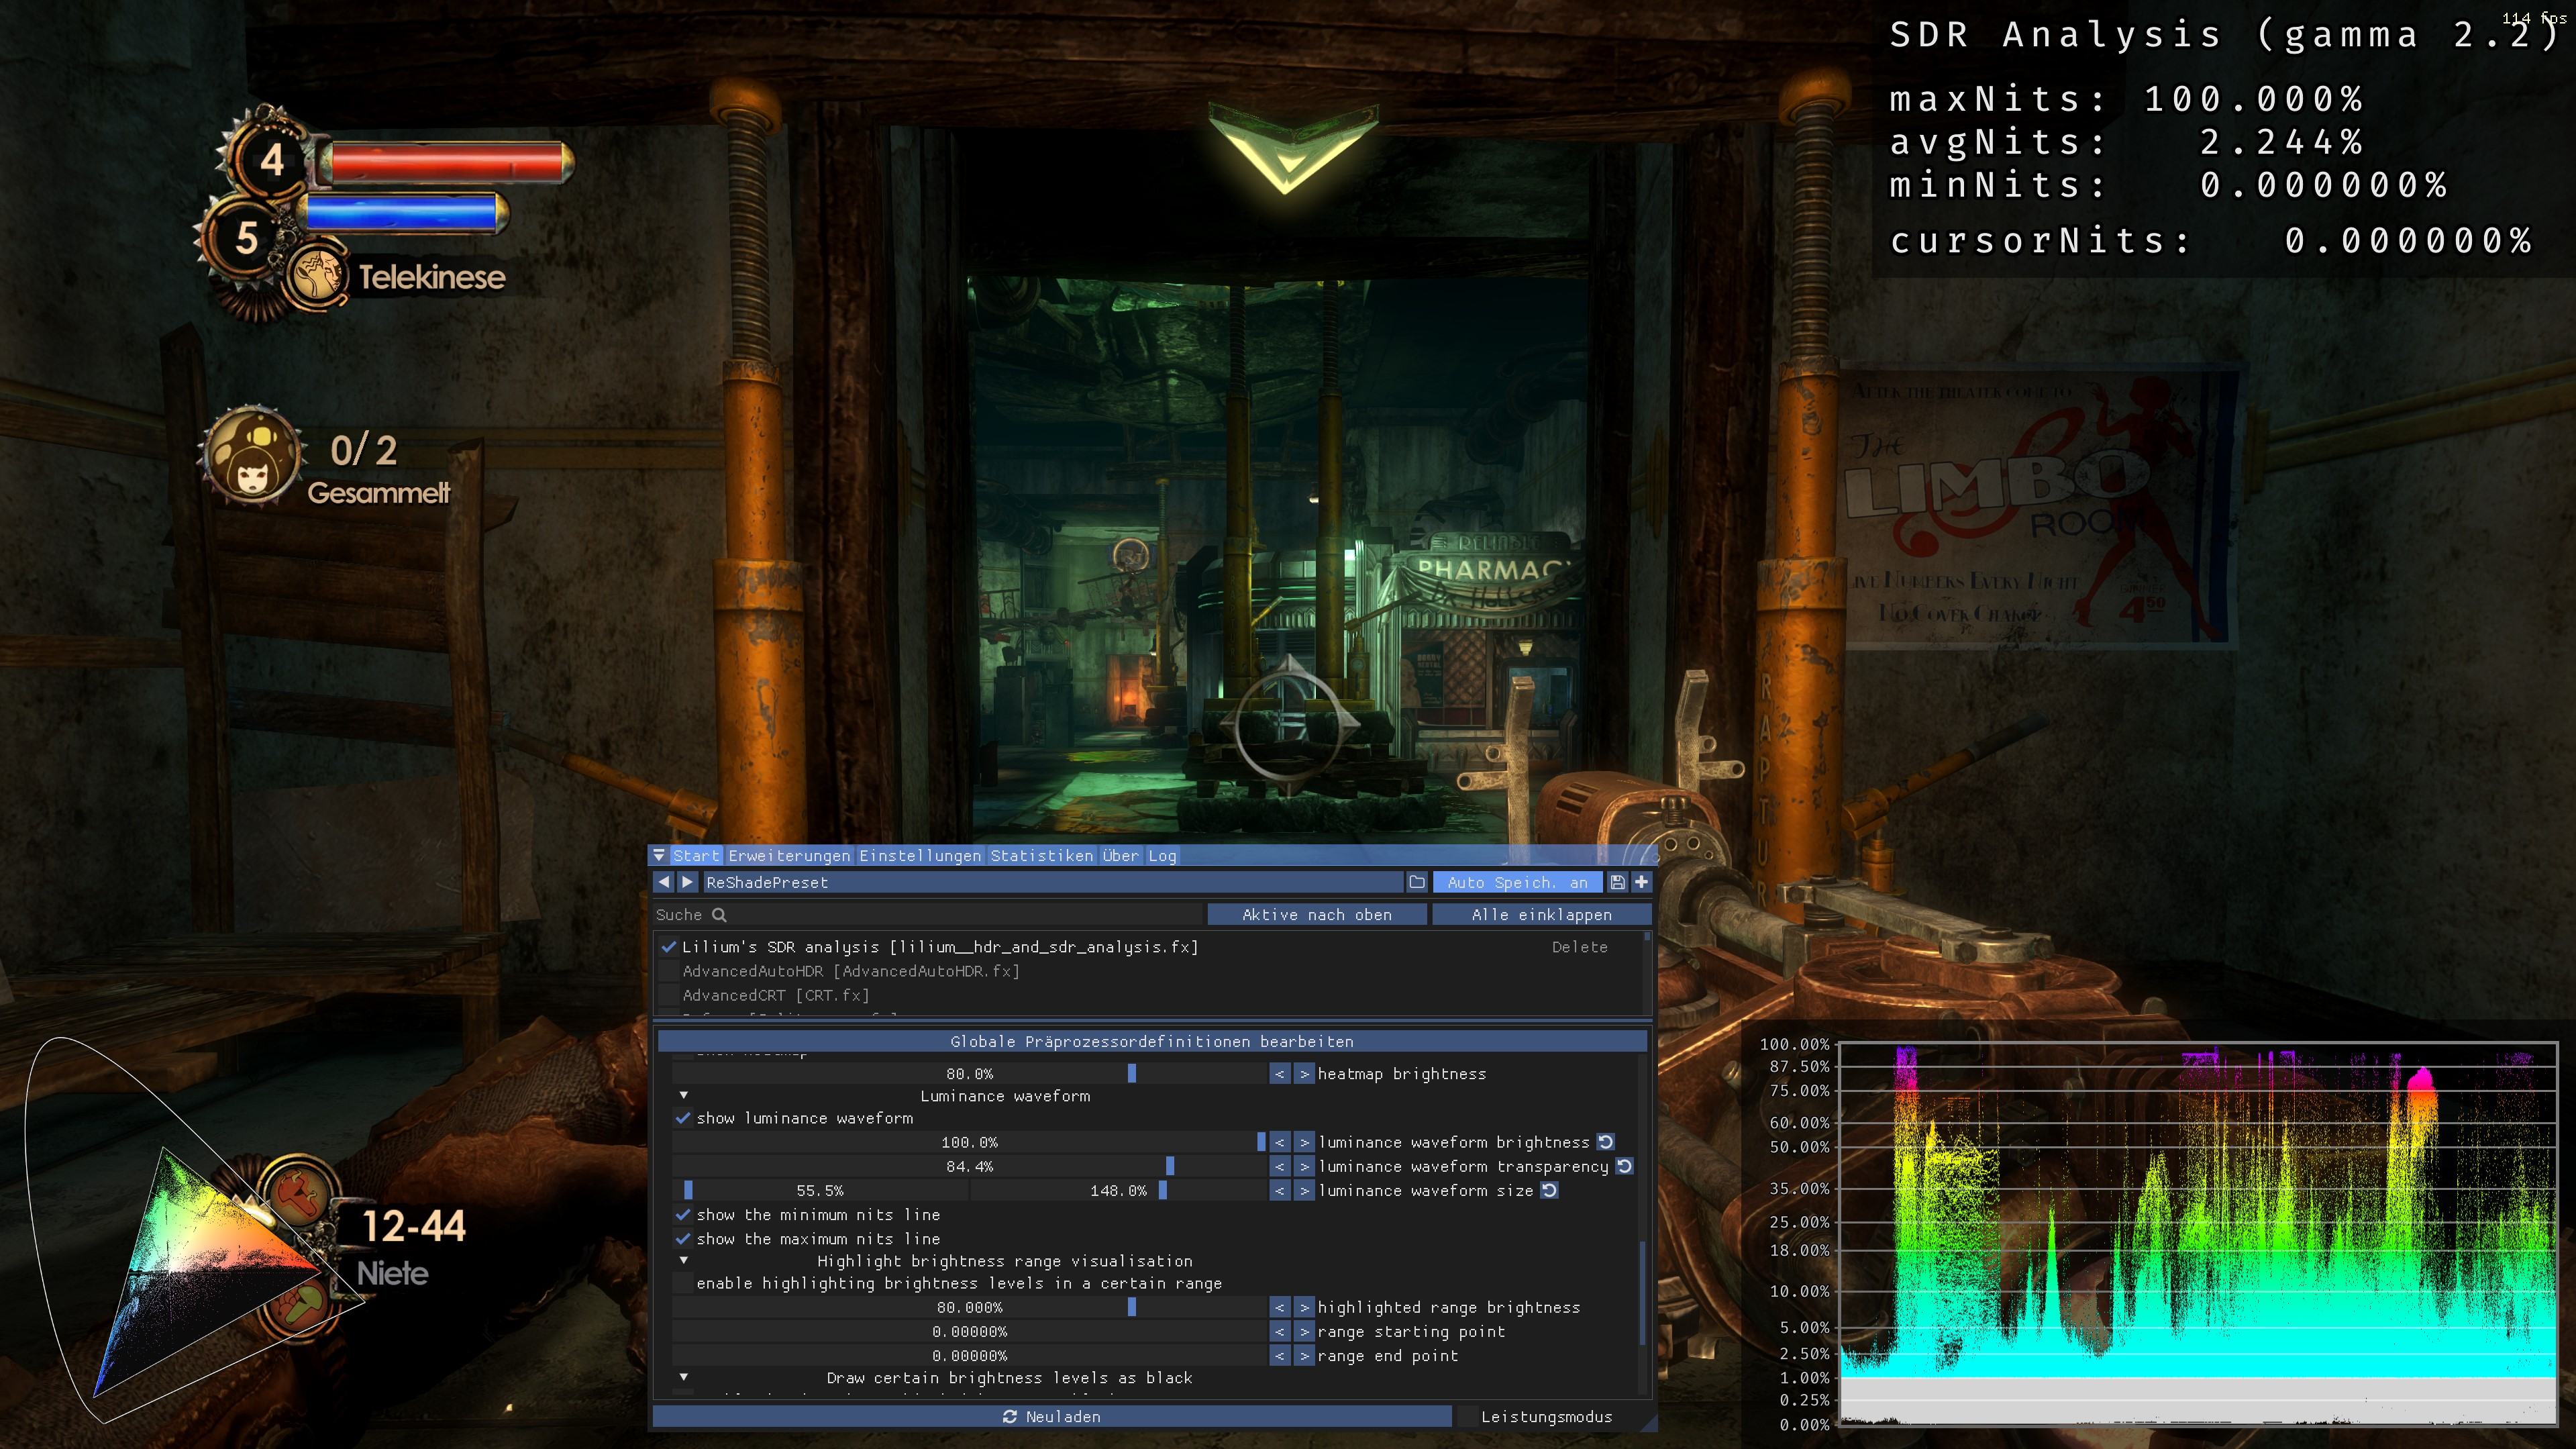The width and height of the screenshot is (2576, 1449).
Task: Collapse Draw certain brightness levels as black
Action: [x=684, y=1377]
